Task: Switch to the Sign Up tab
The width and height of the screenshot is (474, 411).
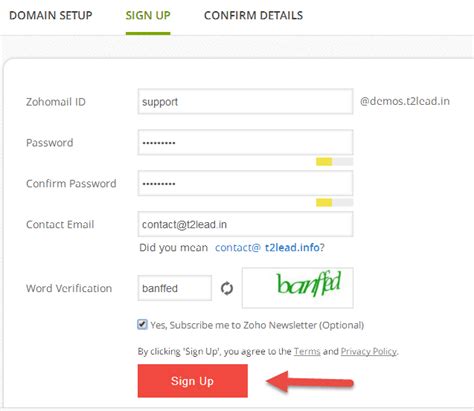Action: (x=148, y=15)
